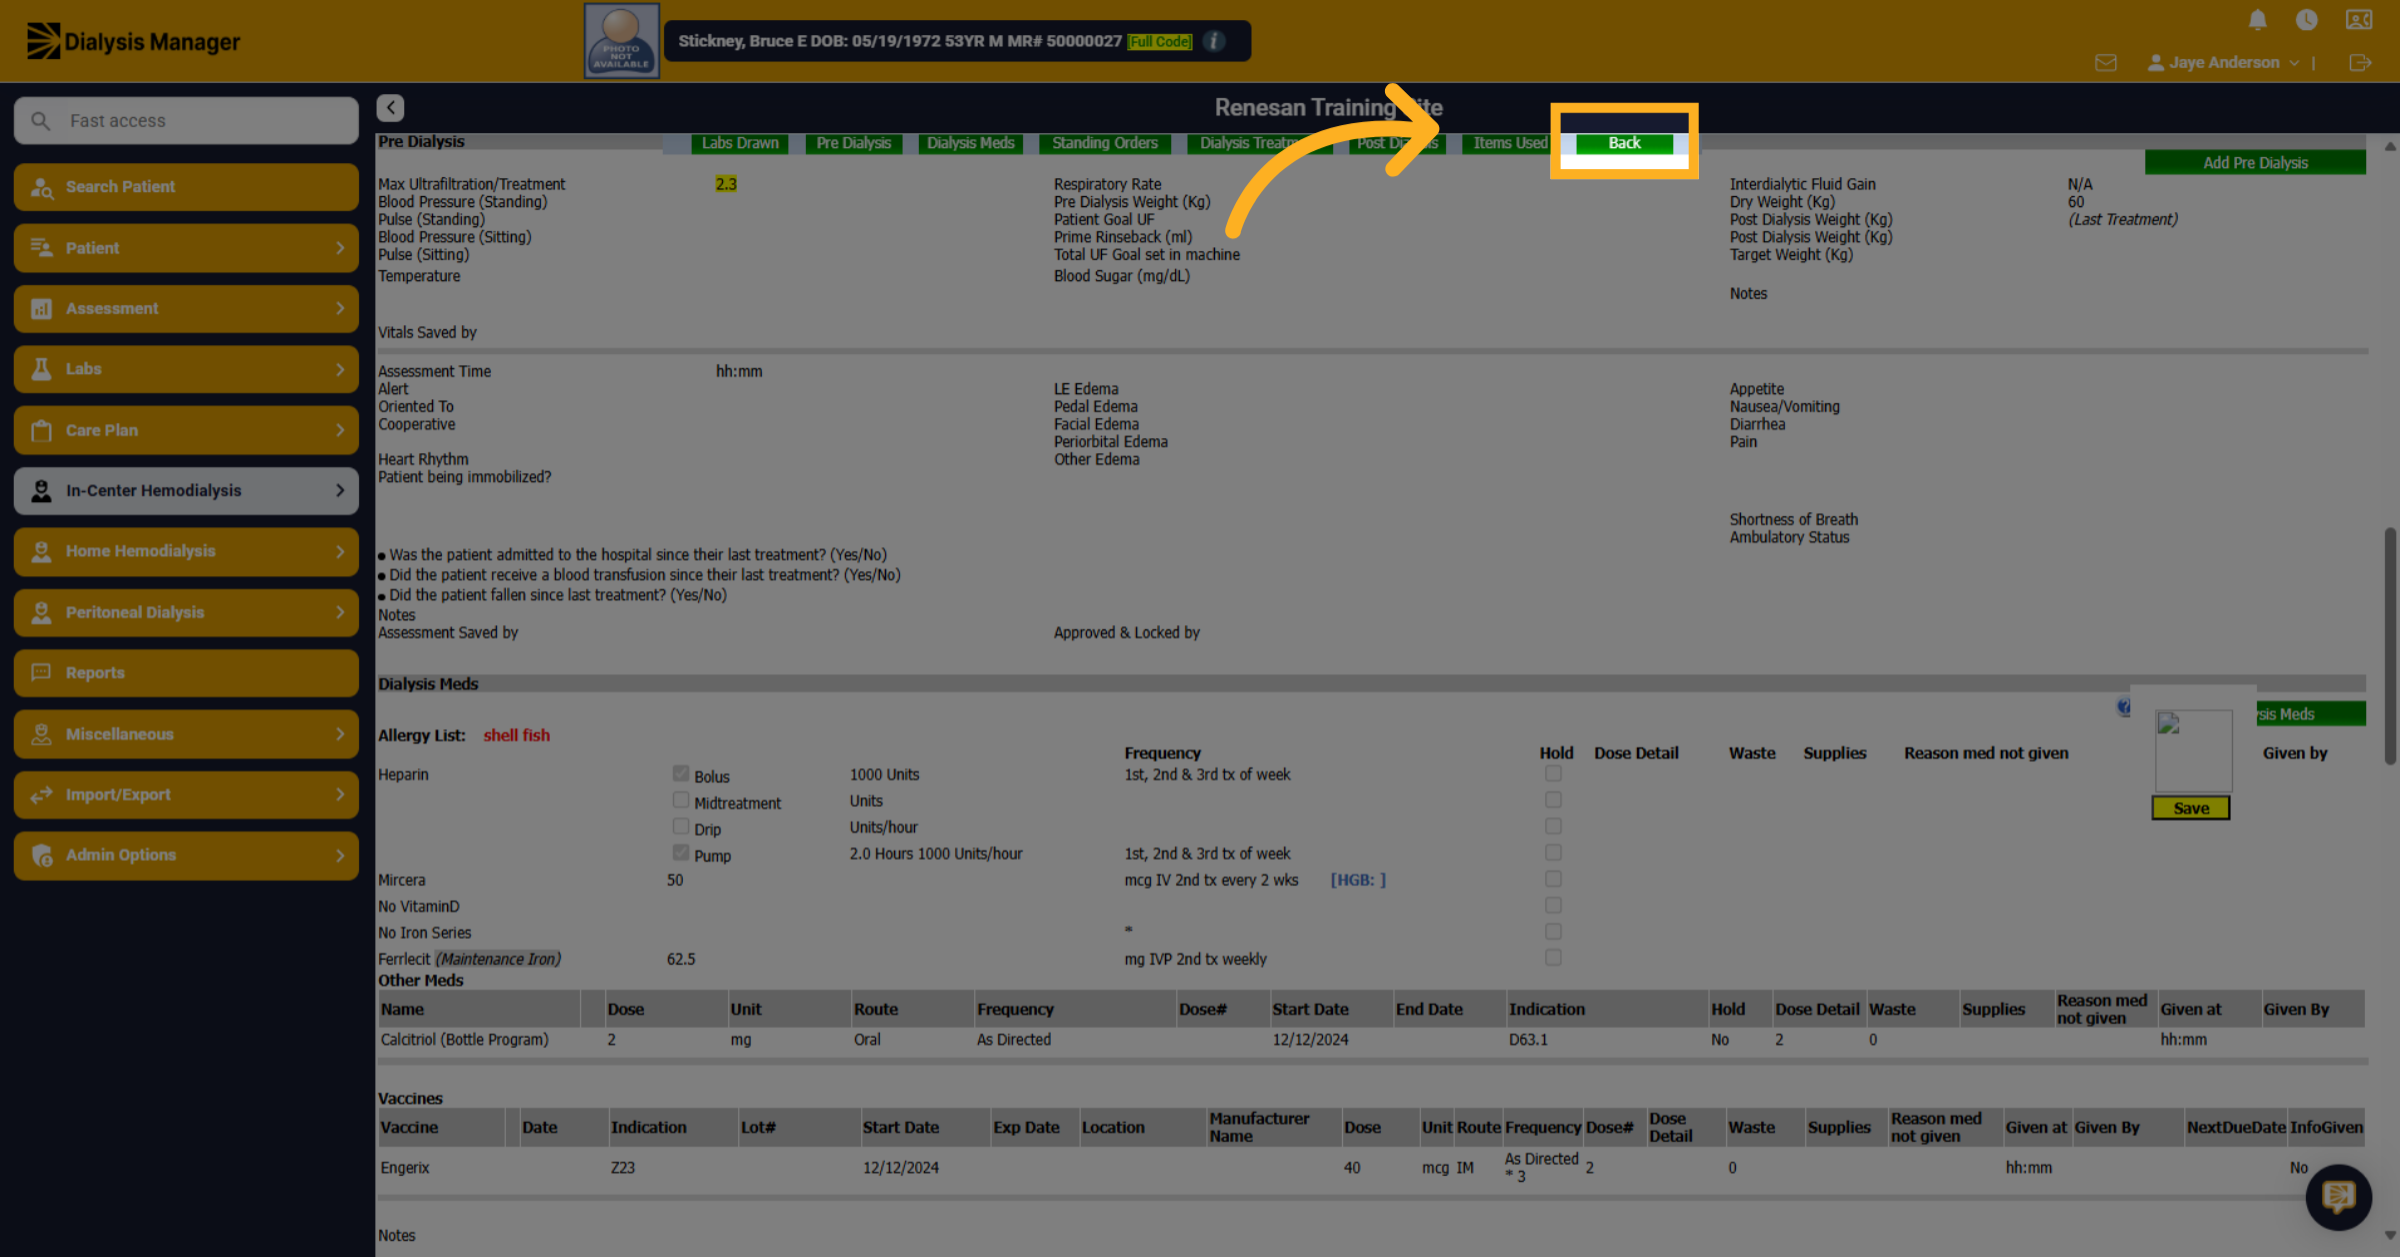Viewport: 2400px width, 1257px height.
Task: Toggle the Drip checkbox
Action: [681, 826]
